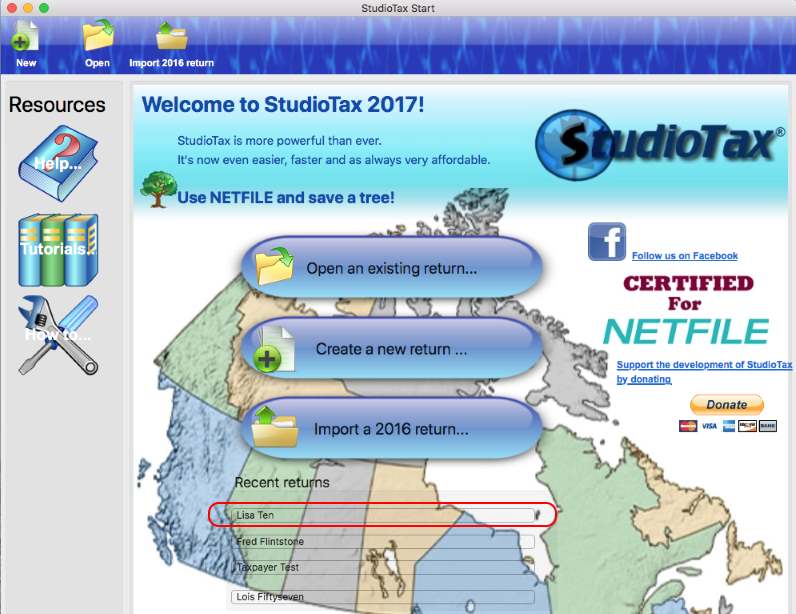The width and height of the screenshot is (796, 614).
Task: Open the Fred Flintstone recent return
Action: click(382, 542)
